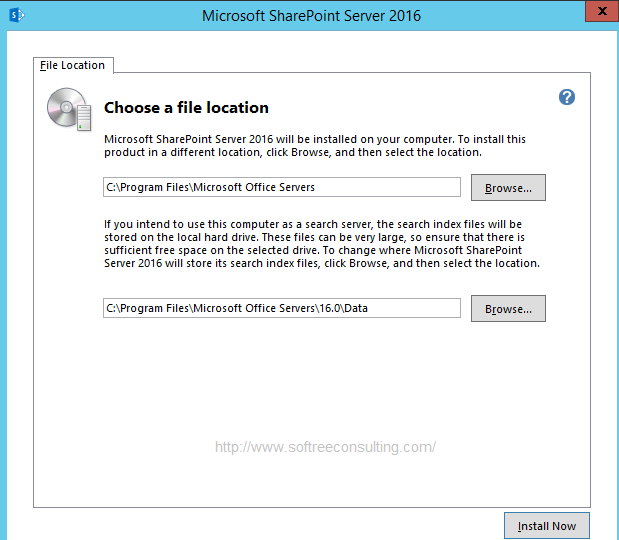Viewport: 619px width, 540px height.
Task: Click the Microsoft Office Servers install path field
Action: 282,187
